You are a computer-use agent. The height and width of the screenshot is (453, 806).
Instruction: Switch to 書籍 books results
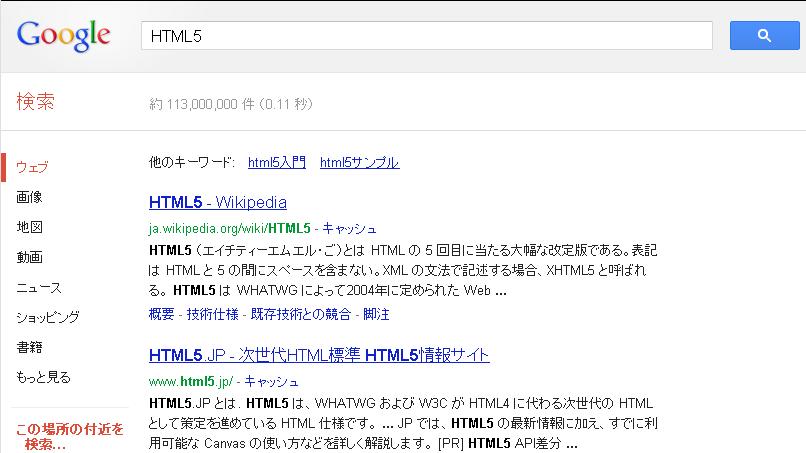click(29, 347)
